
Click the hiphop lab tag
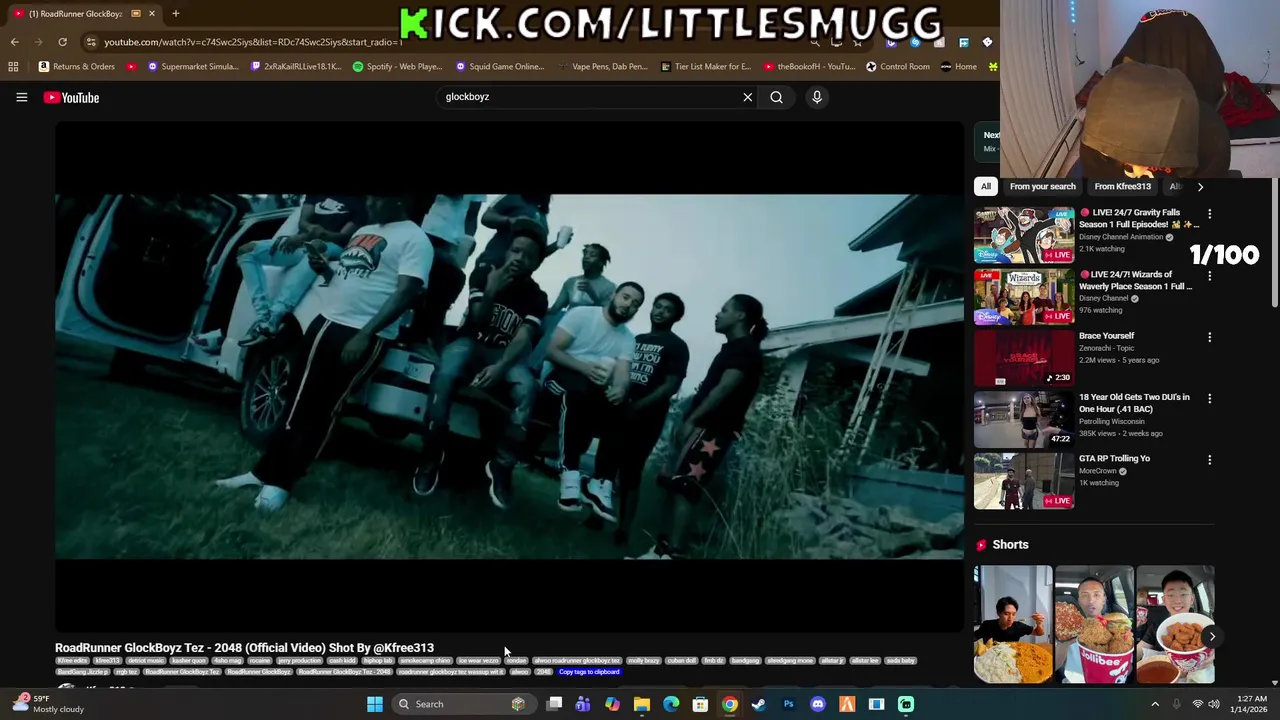coord(378,661)
